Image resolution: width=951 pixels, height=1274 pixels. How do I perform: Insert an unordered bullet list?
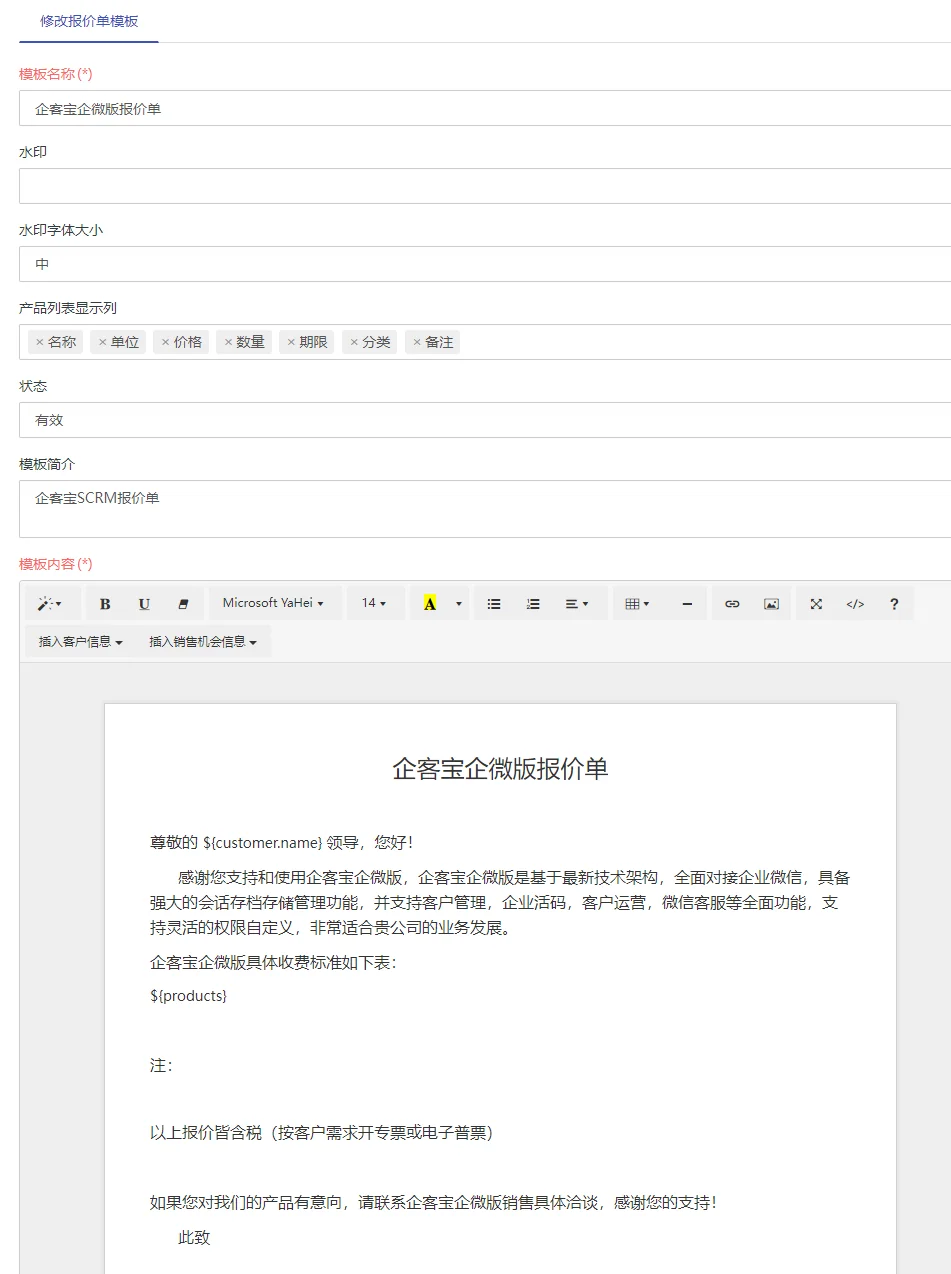click(x=494, y=604)
